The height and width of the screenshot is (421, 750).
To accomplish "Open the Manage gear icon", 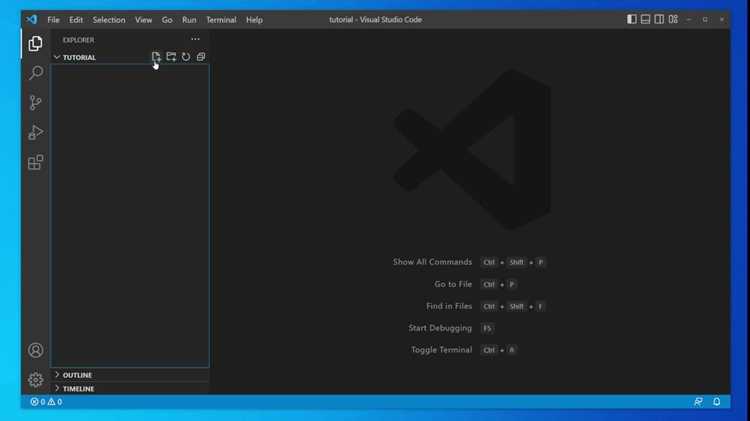I will click(x=35, y=380).
